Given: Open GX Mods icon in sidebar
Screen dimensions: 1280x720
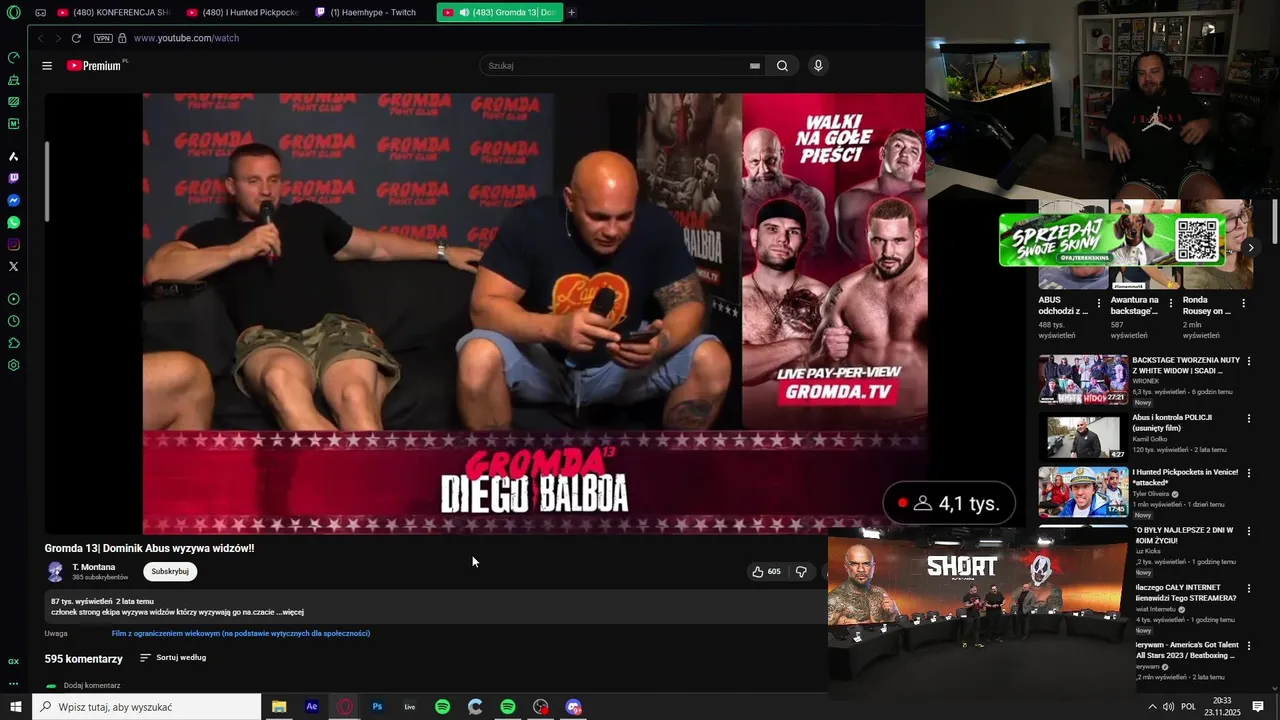Looking at the screenshot, I should pos(13,101).
